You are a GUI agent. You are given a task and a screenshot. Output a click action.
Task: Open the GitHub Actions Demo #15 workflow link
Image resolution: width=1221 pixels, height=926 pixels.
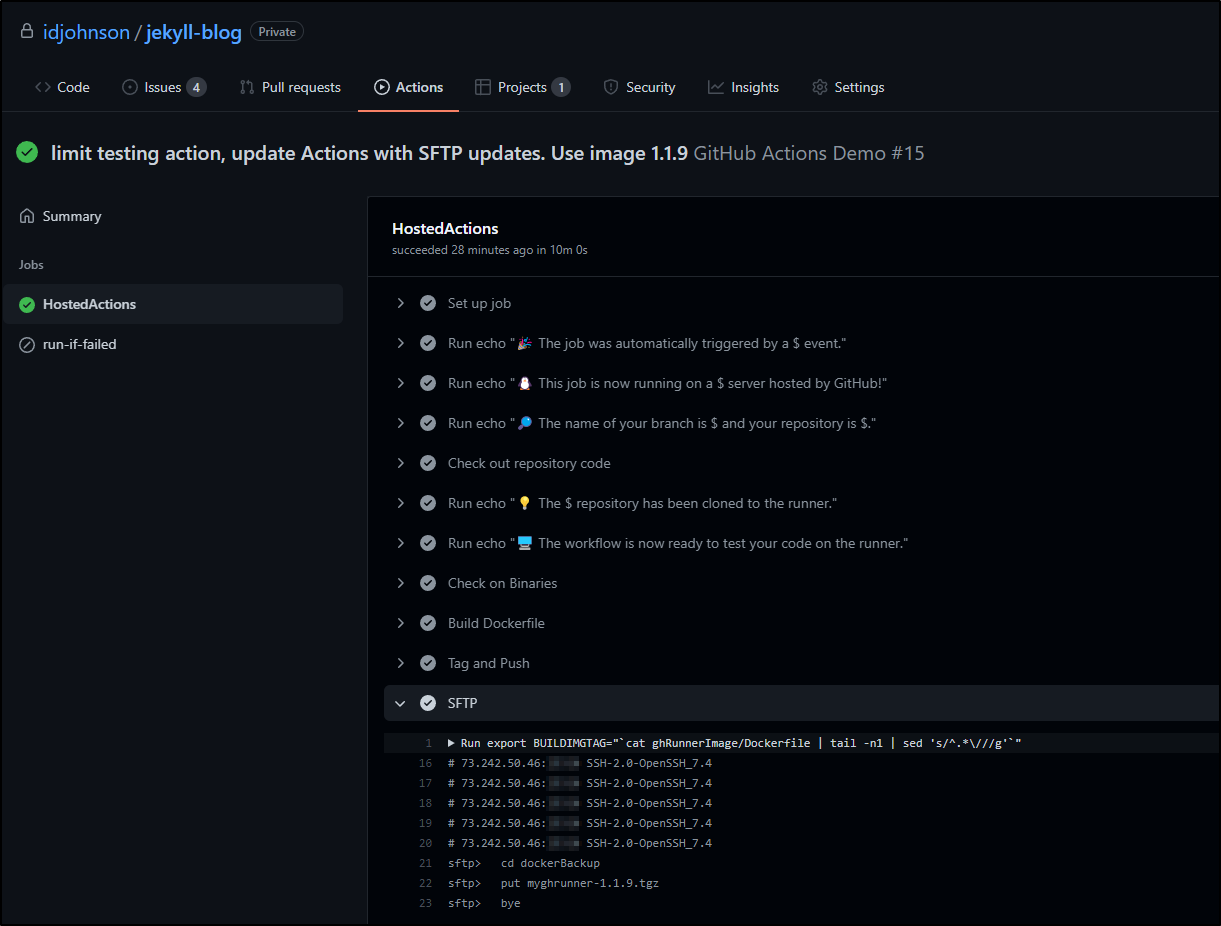[x=809, y=153]
